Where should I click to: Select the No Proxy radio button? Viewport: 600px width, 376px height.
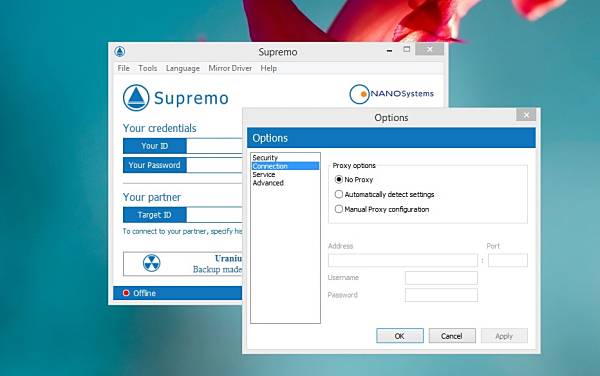pos(339,179)
